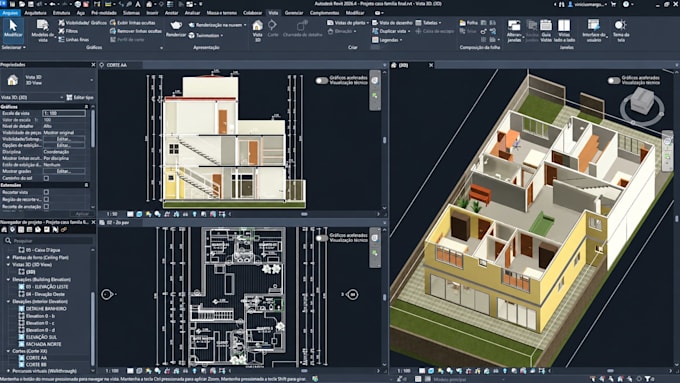Click 02 - 2o pav view vertical scrollbar
The image size is (680, 383).
385,298
